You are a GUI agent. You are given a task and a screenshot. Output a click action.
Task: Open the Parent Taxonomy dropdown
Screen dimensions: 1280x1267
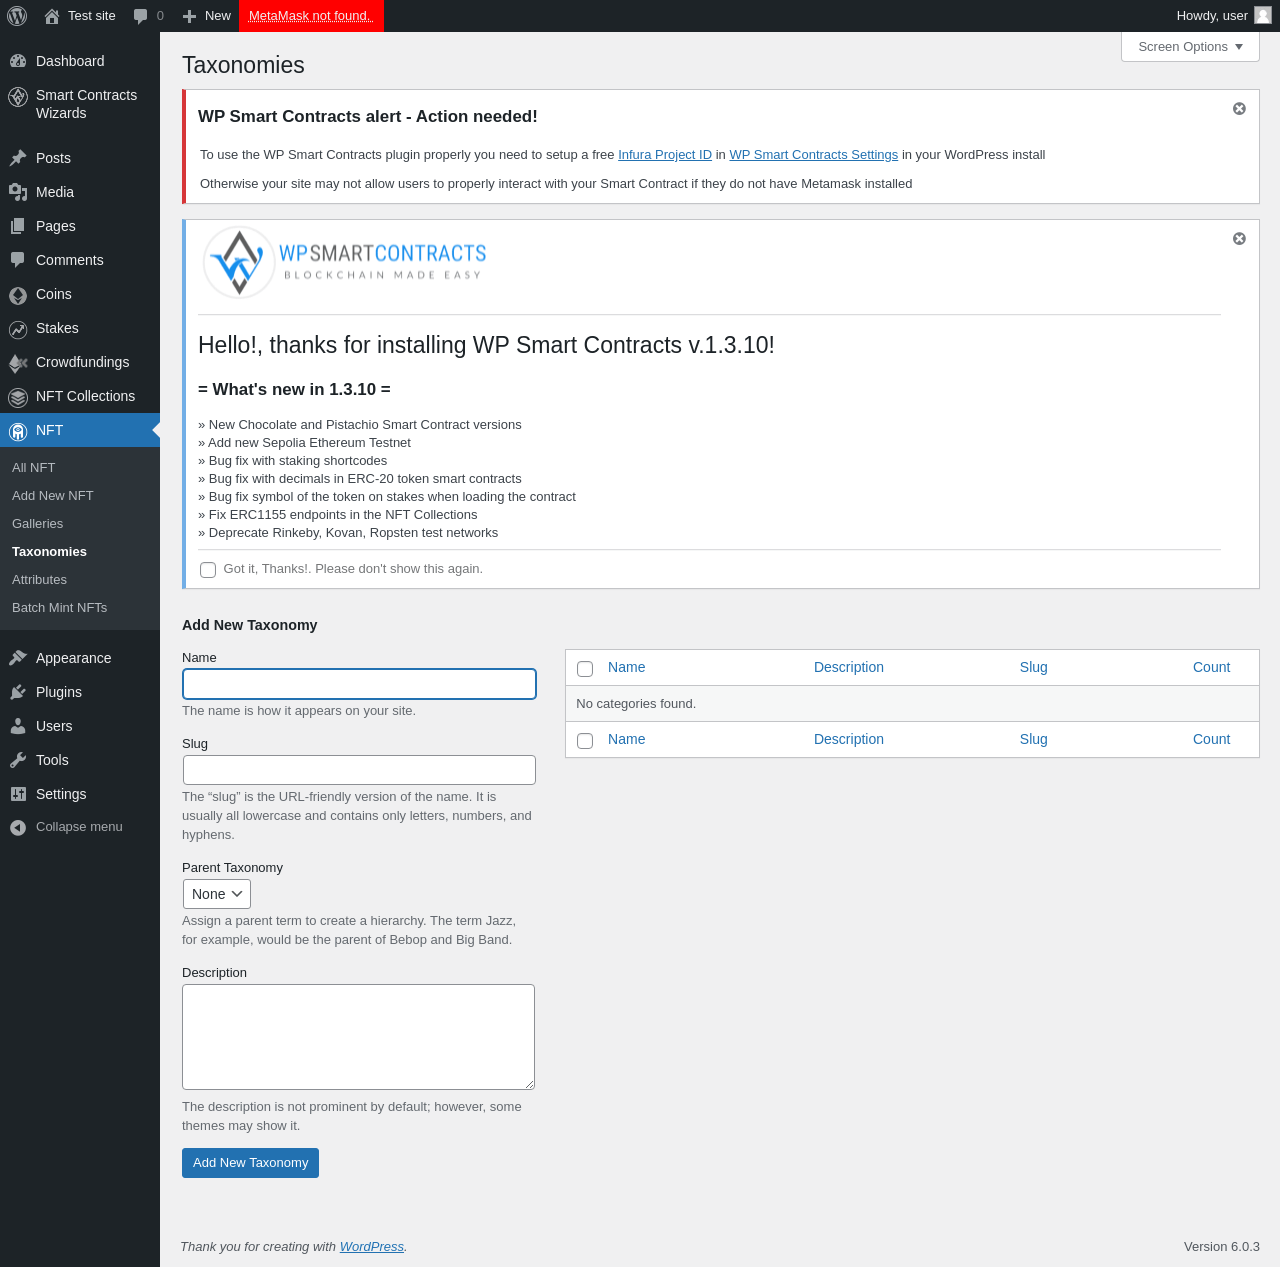217,894
